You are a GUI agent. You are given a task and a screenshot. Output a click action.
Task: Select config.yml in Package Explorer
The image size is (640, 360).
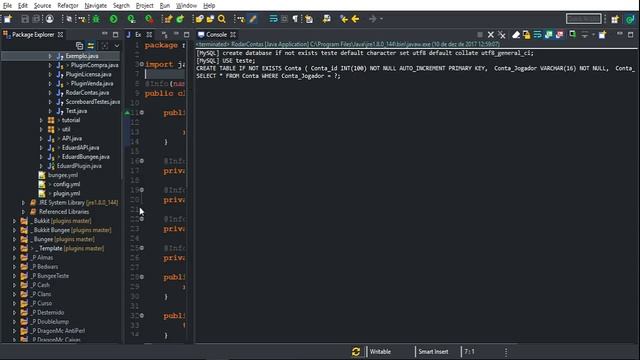click(x=66, y=184)
